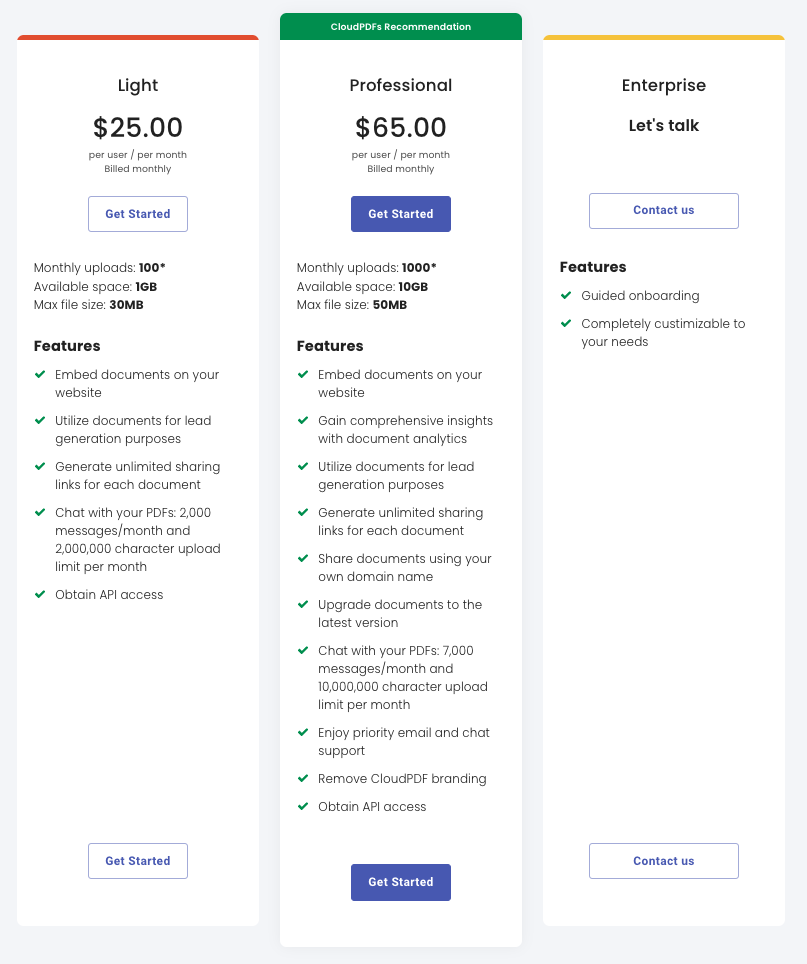Select the checkmark next to 'Share documents using your own domain name'
The width and height of the screenshot is (807, 964).
pos(302,559)
